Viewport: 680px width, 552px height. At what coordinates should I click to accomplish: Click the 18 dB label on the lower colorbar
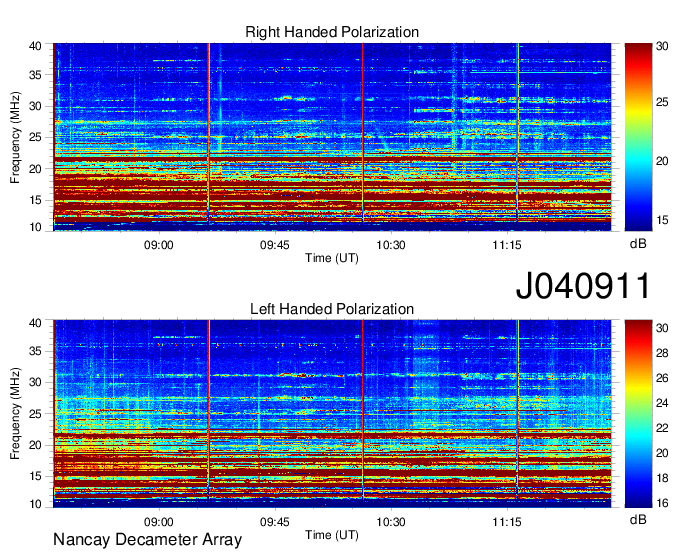click(662, 478)
